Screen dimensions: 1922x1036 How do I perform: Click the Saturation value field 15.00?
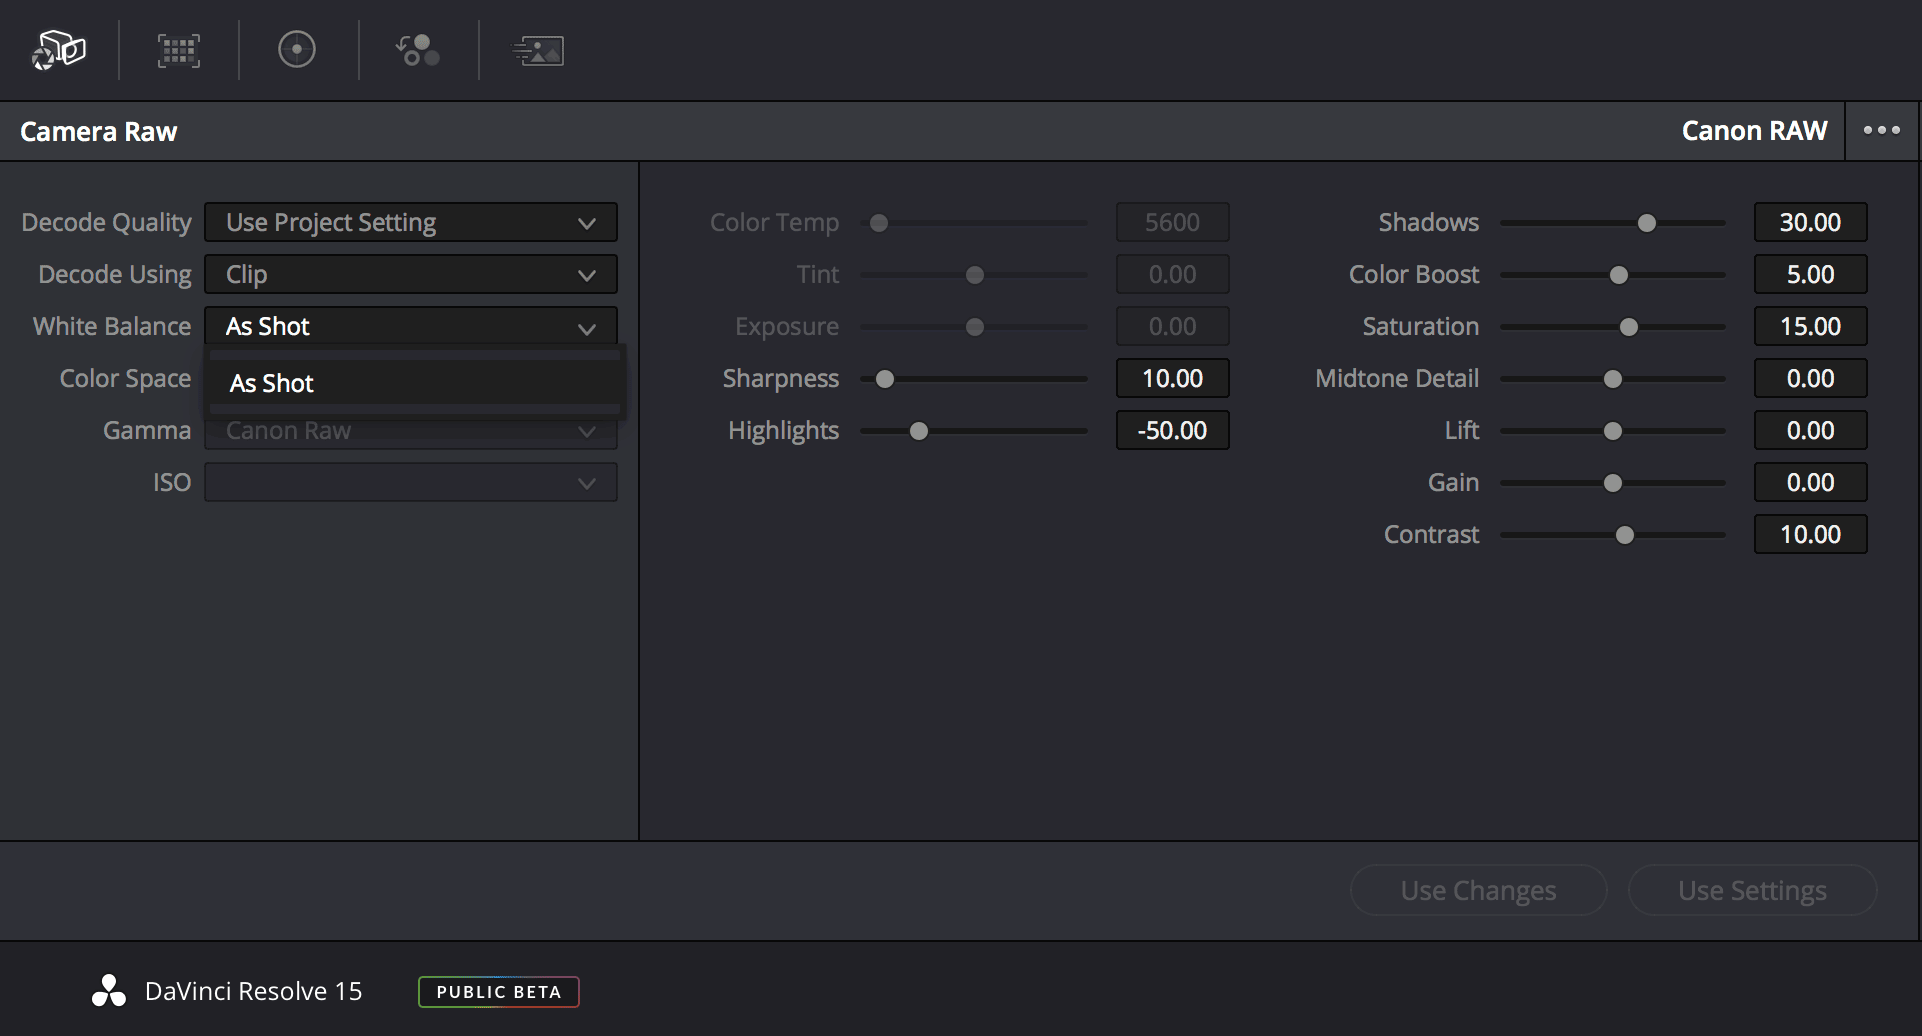[1811, 326]
